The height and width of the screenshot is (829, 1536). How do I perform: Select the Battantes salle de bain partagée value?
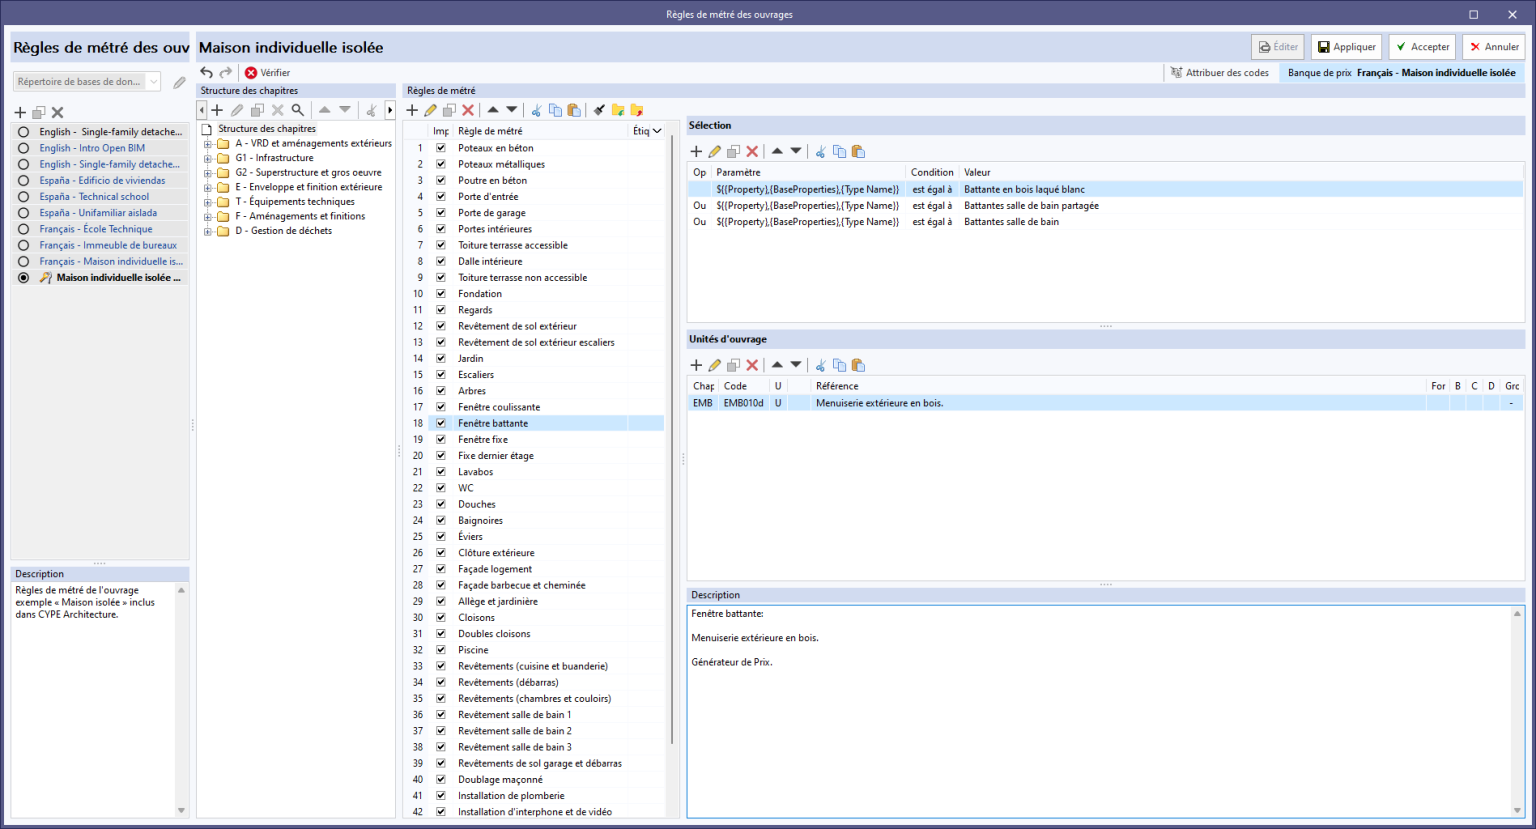tap(1031, 206)
